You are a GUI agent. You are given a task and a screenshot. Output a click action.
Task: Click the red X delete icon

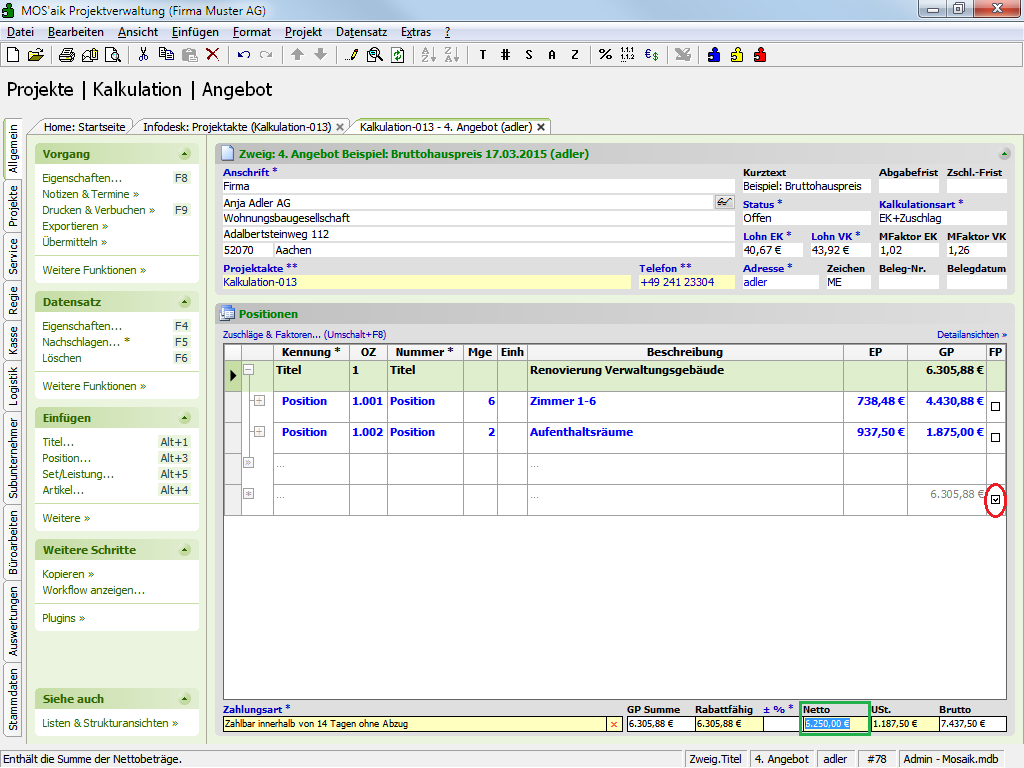(212, 54)
